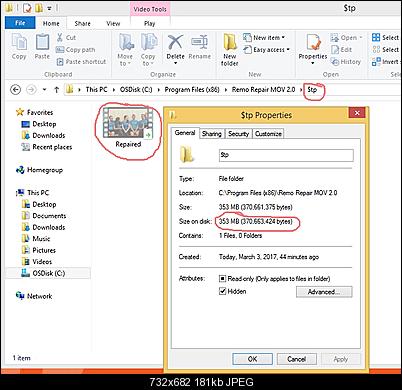402x390 pixels.
Task: Click Cancel in $tp Properties
Action: click(296, 359)
